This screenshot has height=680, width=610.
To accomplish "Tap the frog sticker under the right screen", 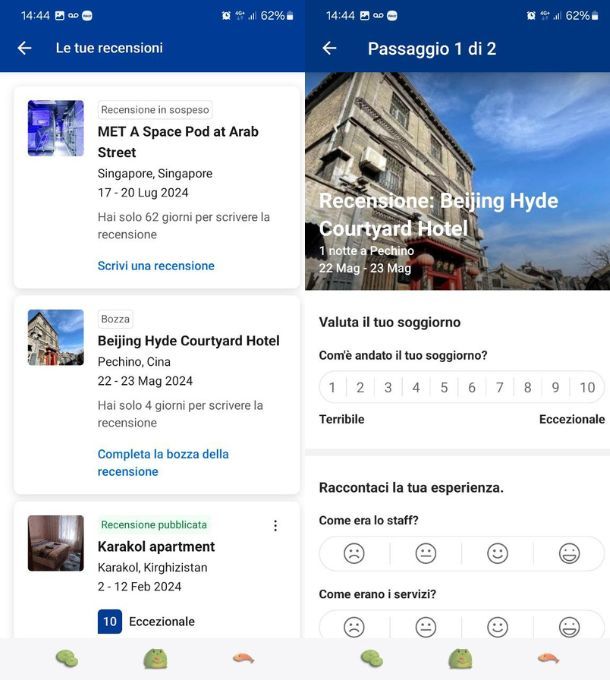I will click(460, 659).
